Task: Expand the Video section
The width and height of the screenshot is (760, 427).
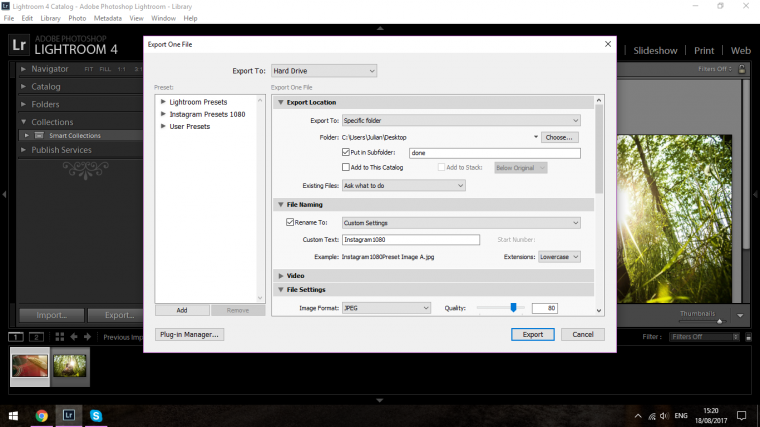Action: 281,276
